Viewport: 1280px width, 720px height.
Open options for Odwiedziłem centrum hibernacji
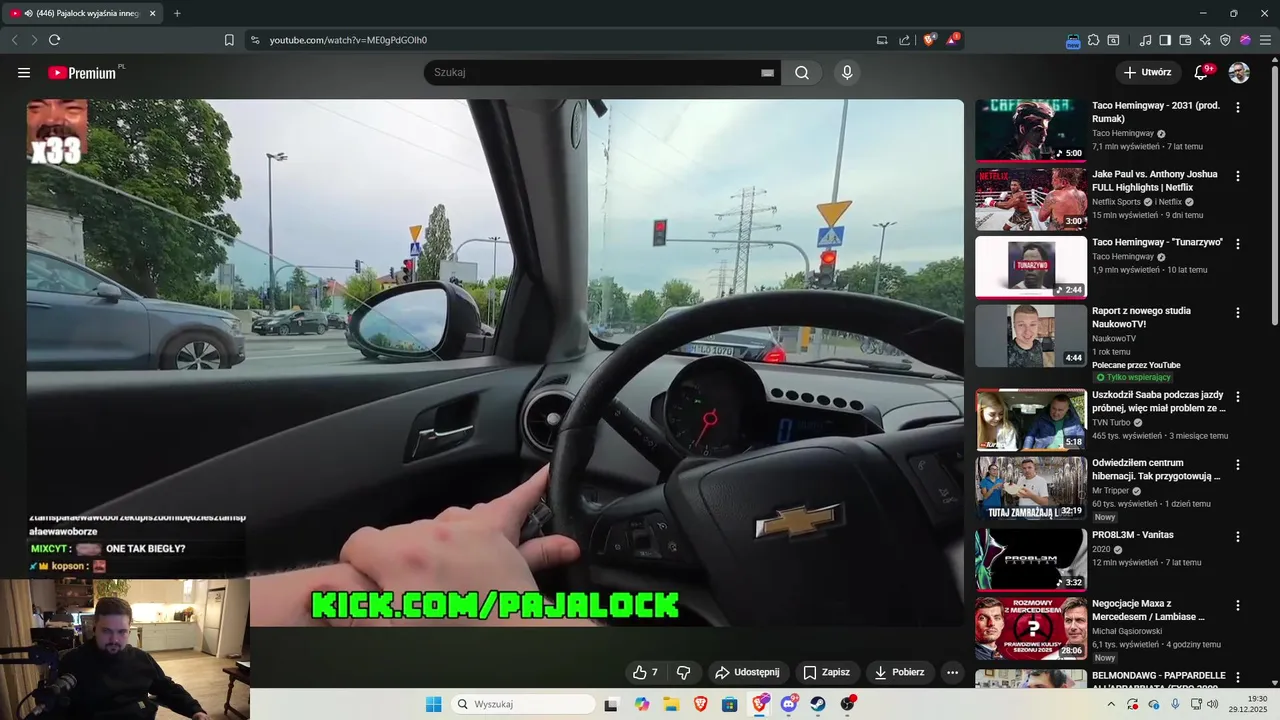(1238, 465)
